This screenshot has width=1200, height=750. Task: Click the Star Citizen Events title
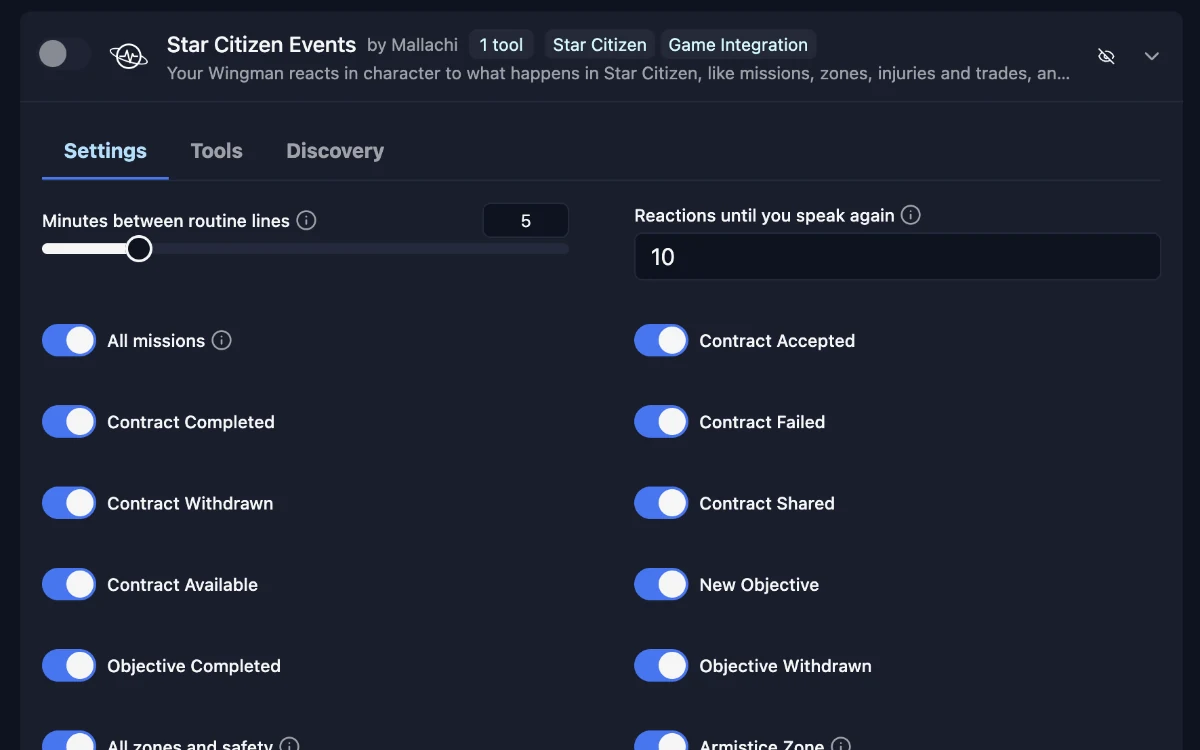pos(261,45)
